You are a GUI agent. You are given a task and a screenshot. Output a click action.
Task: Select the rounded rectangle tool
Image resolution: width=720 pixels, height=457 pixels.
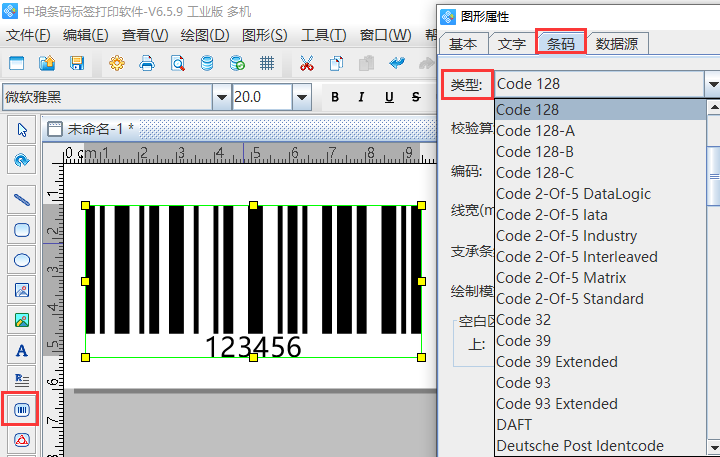pos(22,230)
